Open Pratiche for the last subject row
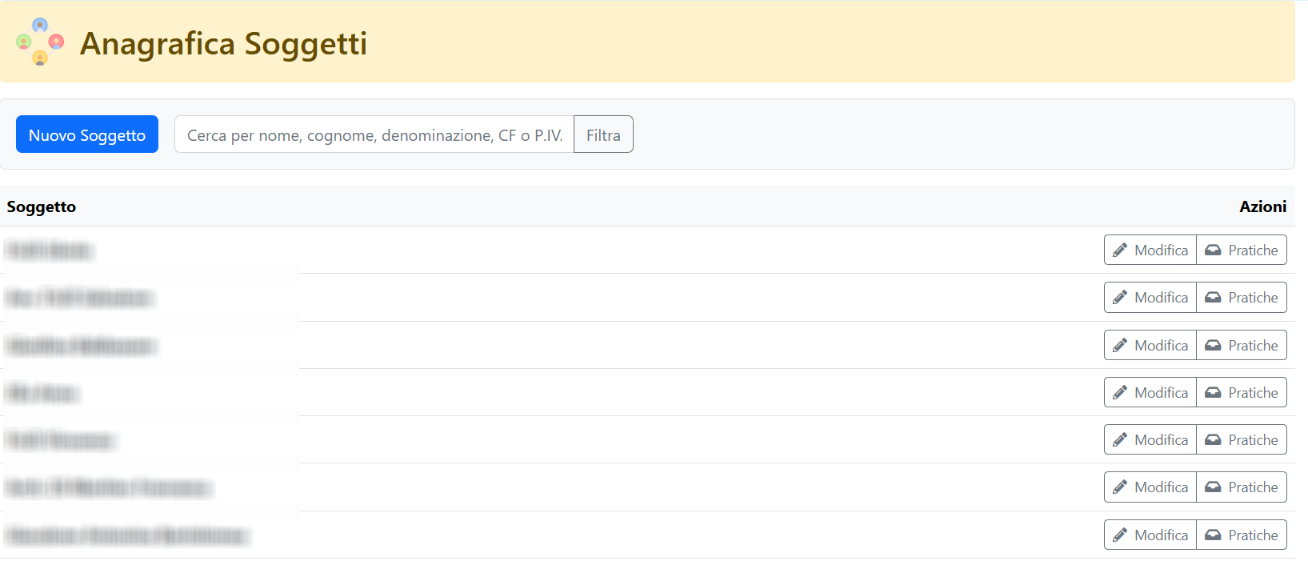The width and height of the screenshot is (1308, 561). point(1241,535)
